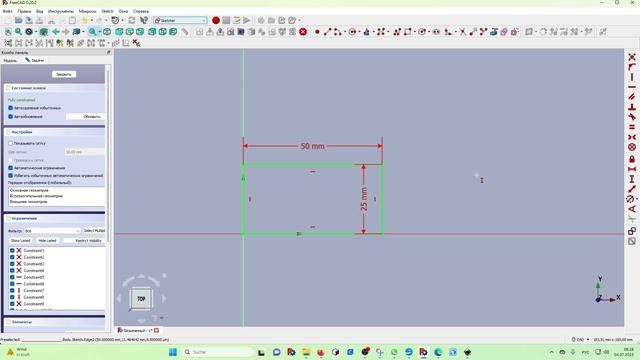640x360 pixels.
Task: Switch to the Tasks tab
Action: [x=35, y=60]
